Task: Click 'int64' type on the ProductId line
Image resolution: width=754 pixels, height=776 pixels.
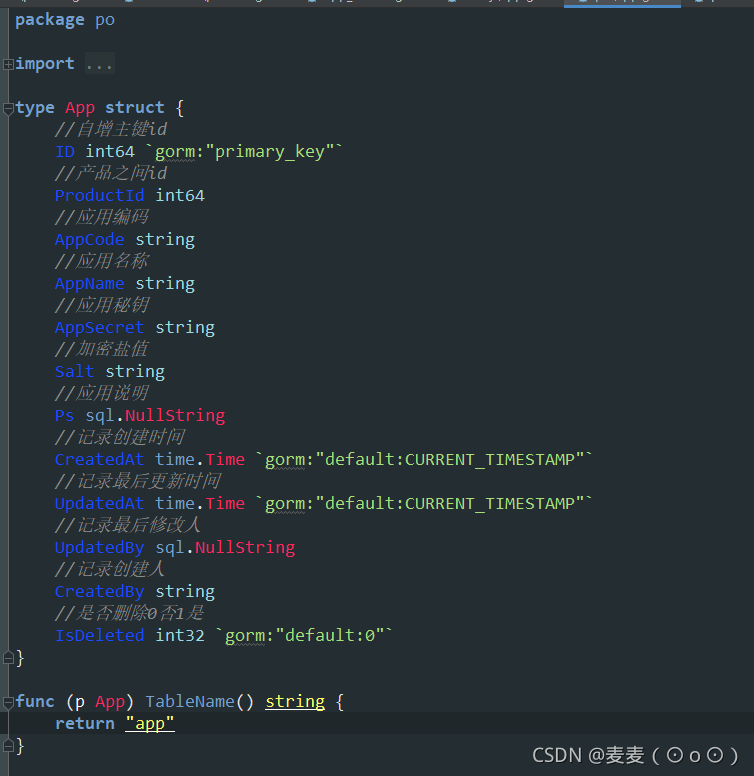Action: pyautogui.click(x=180, y=195)
